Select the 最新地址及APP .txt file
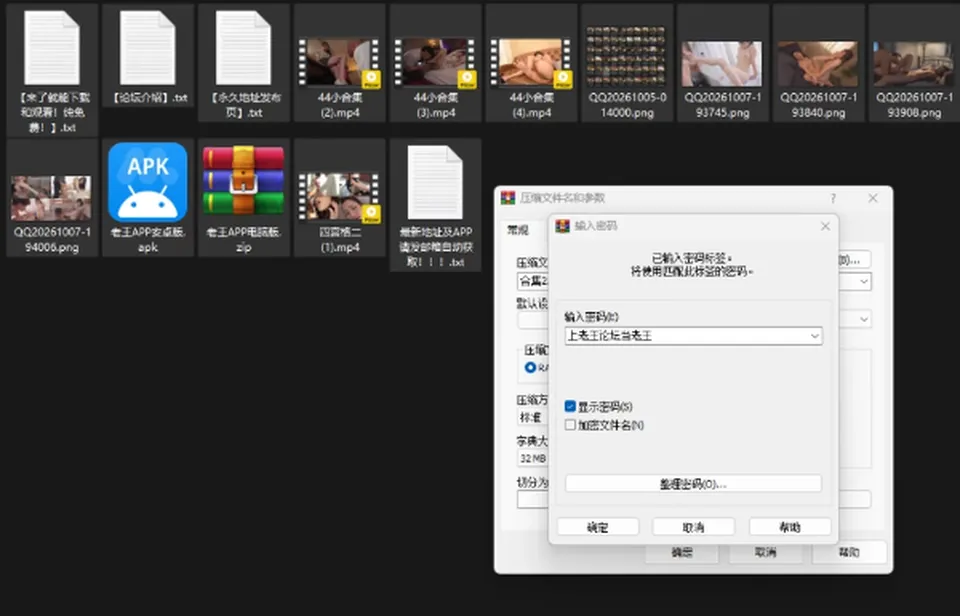 [435, 205]
